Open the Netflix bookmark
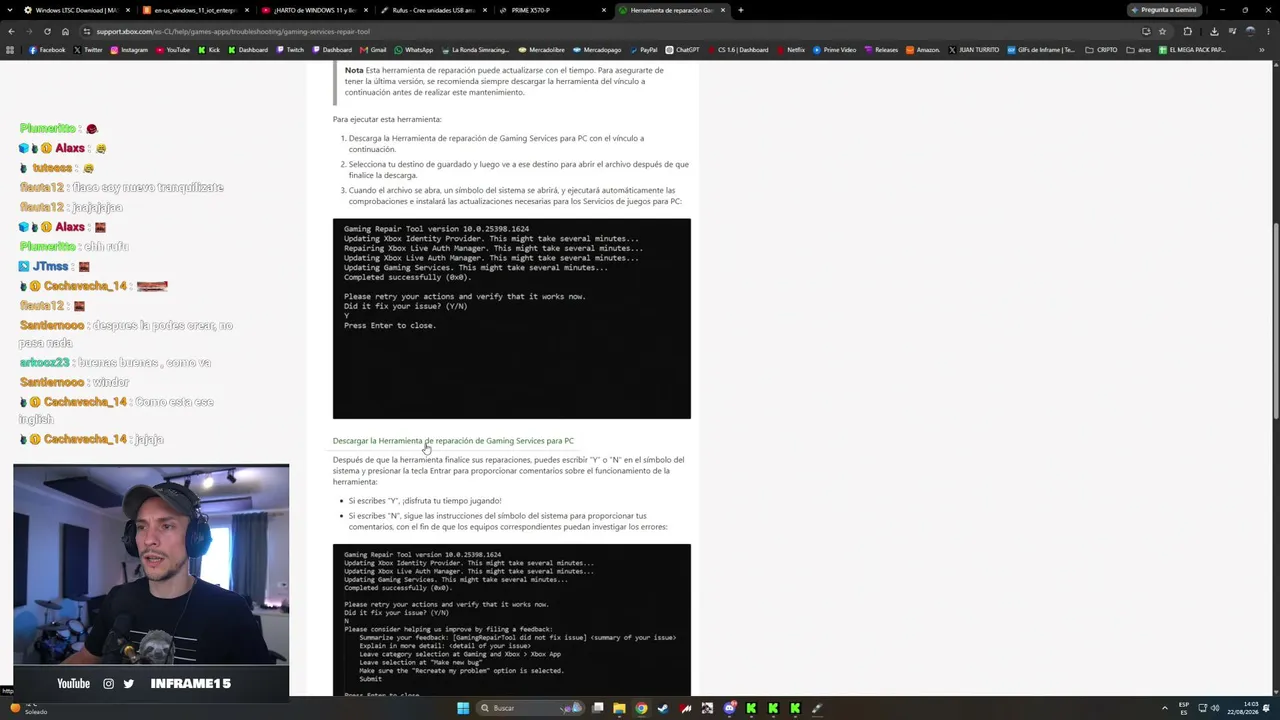The image size is (1280, 720). (x=790, y=50)
